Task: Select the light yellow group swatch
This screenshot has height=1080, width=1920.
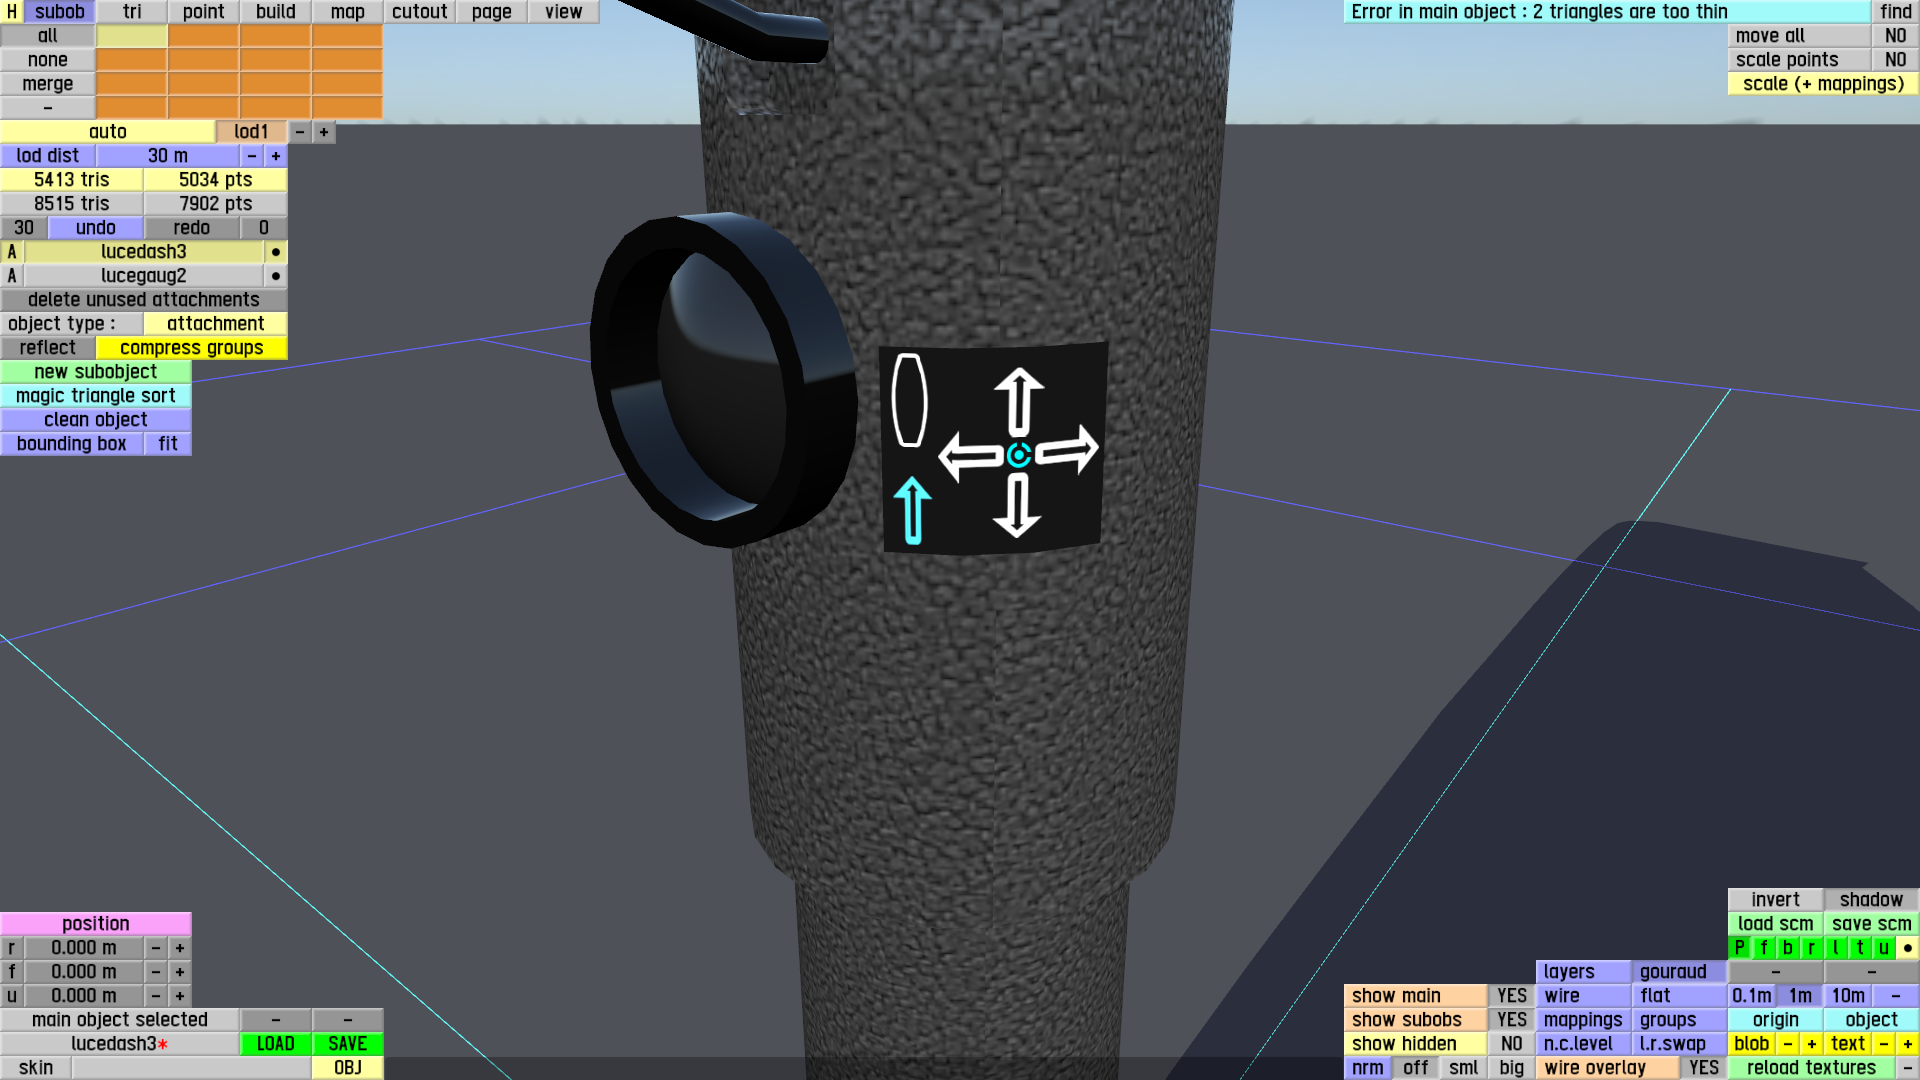Action: (131, 36)
